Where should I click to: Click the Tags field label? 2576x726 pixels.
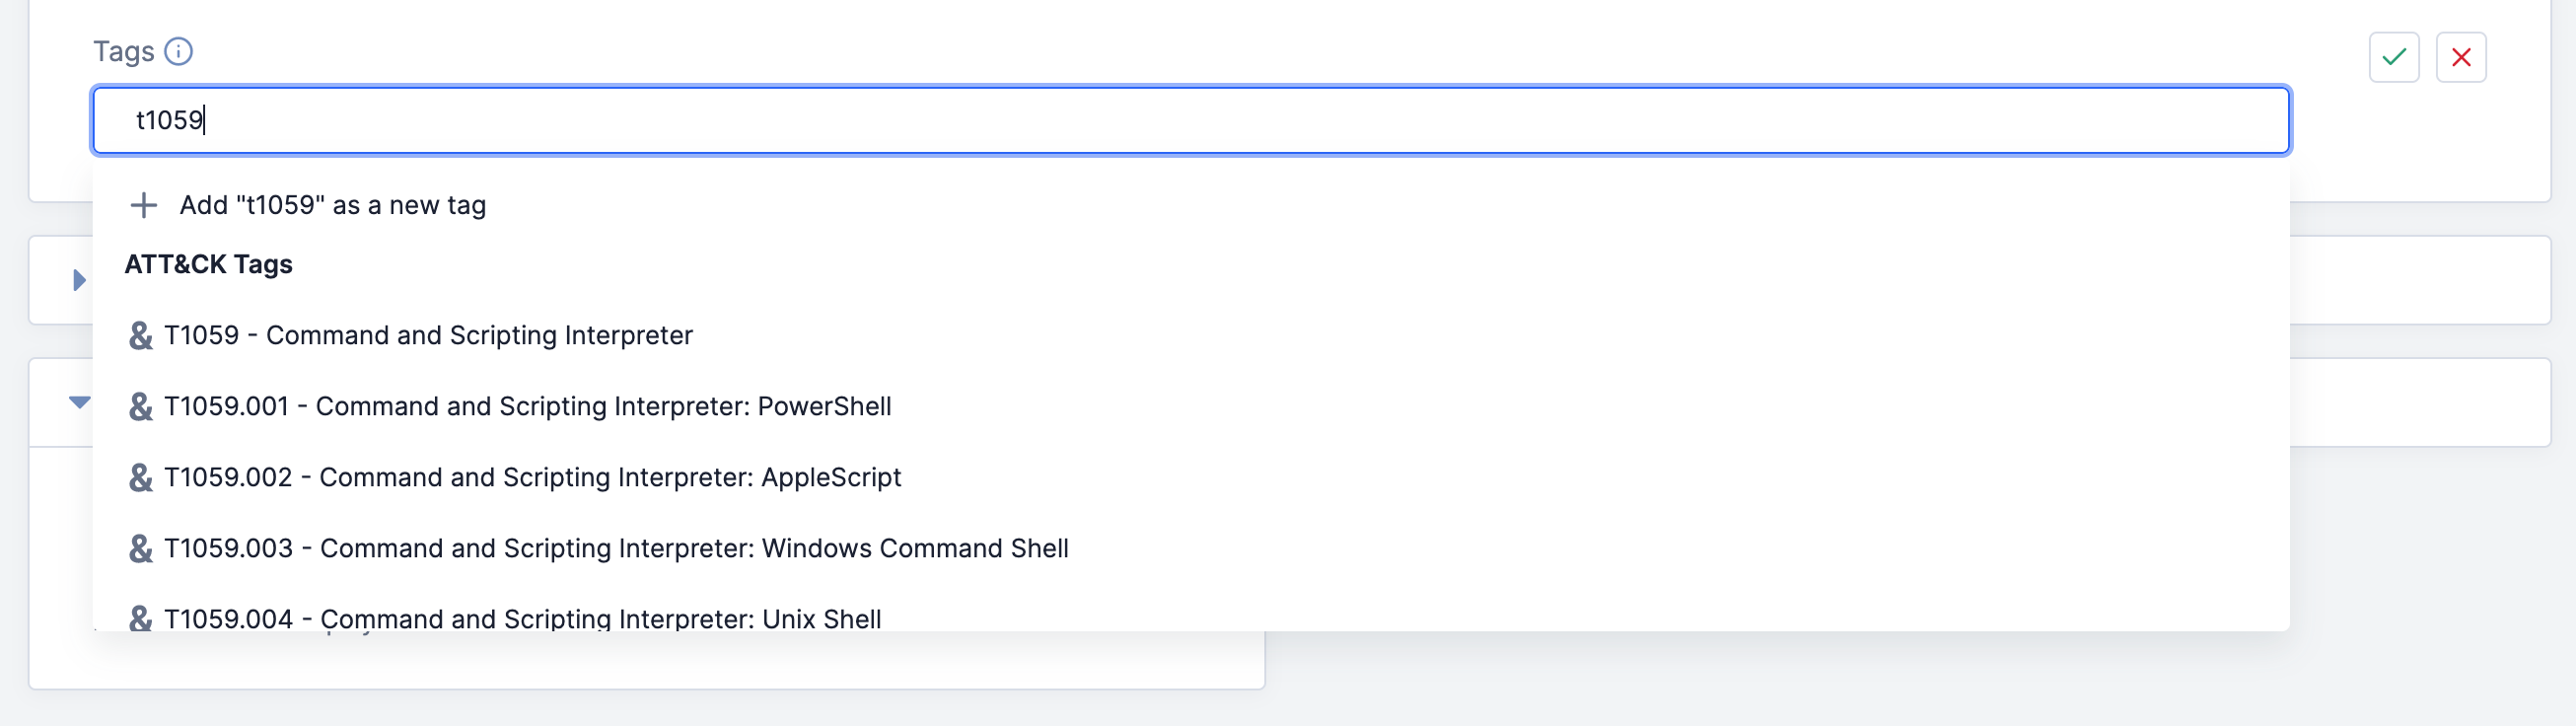123,51
